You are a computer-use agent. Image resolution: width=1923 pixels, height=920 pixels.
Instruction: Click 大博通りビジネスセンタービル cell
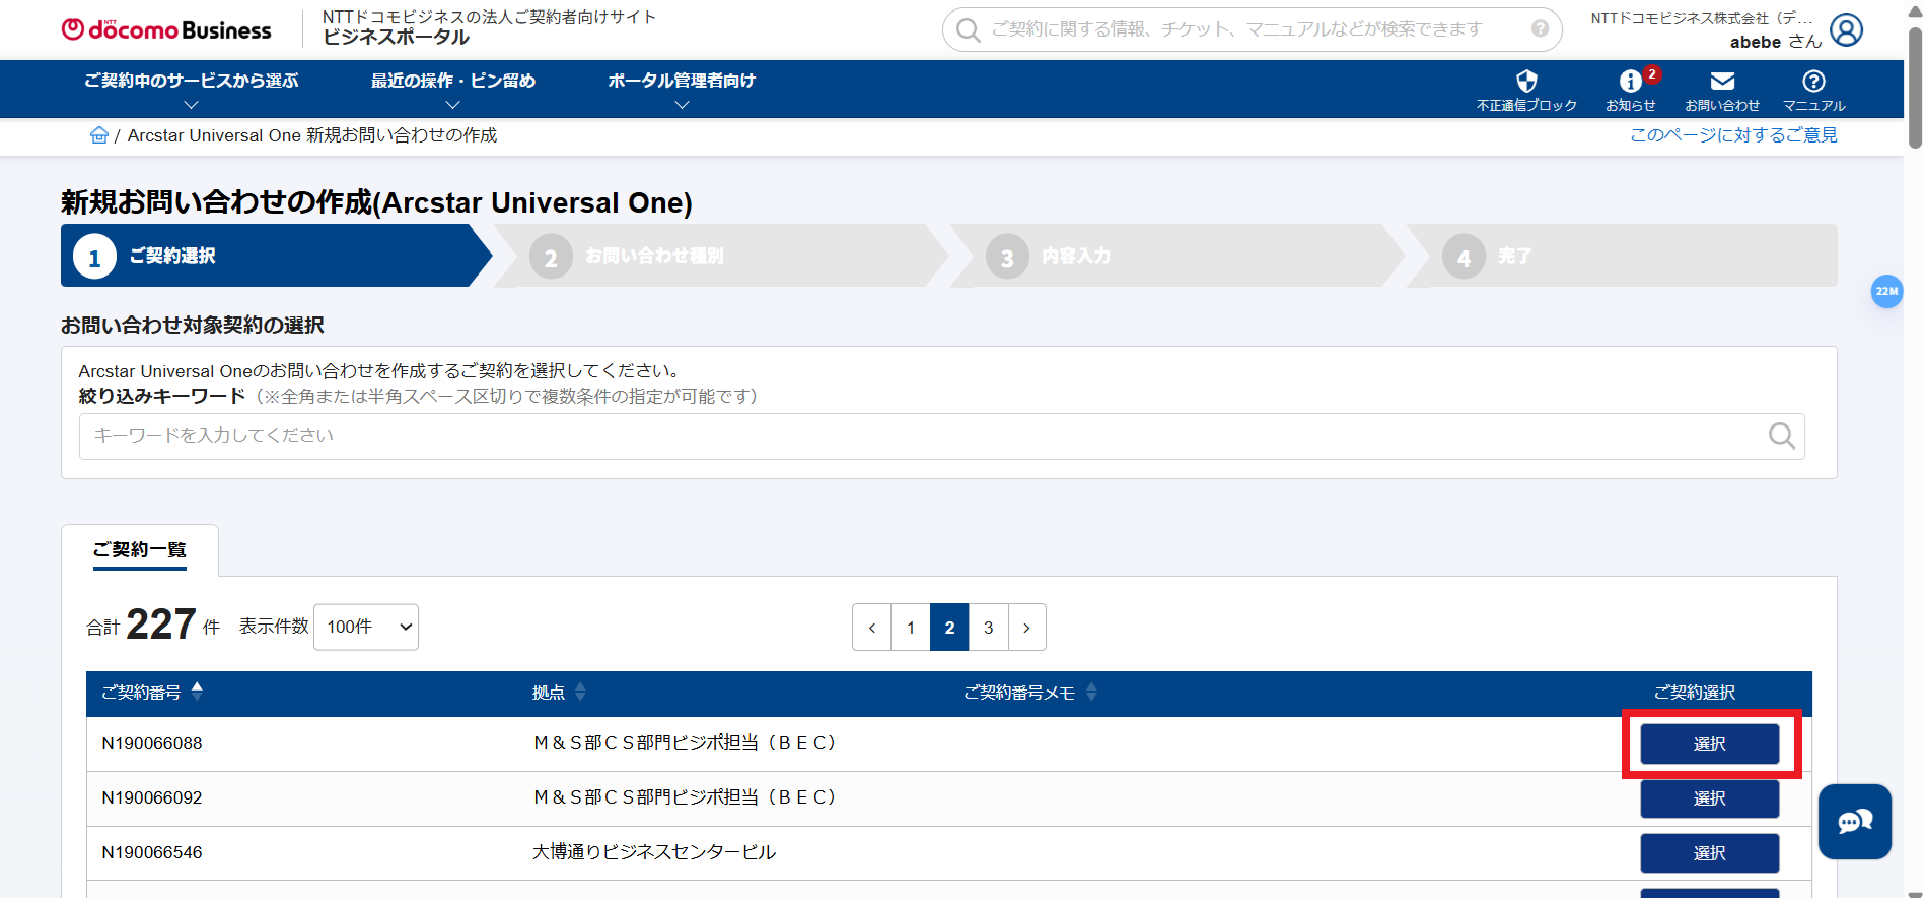[x=654, y=852]
